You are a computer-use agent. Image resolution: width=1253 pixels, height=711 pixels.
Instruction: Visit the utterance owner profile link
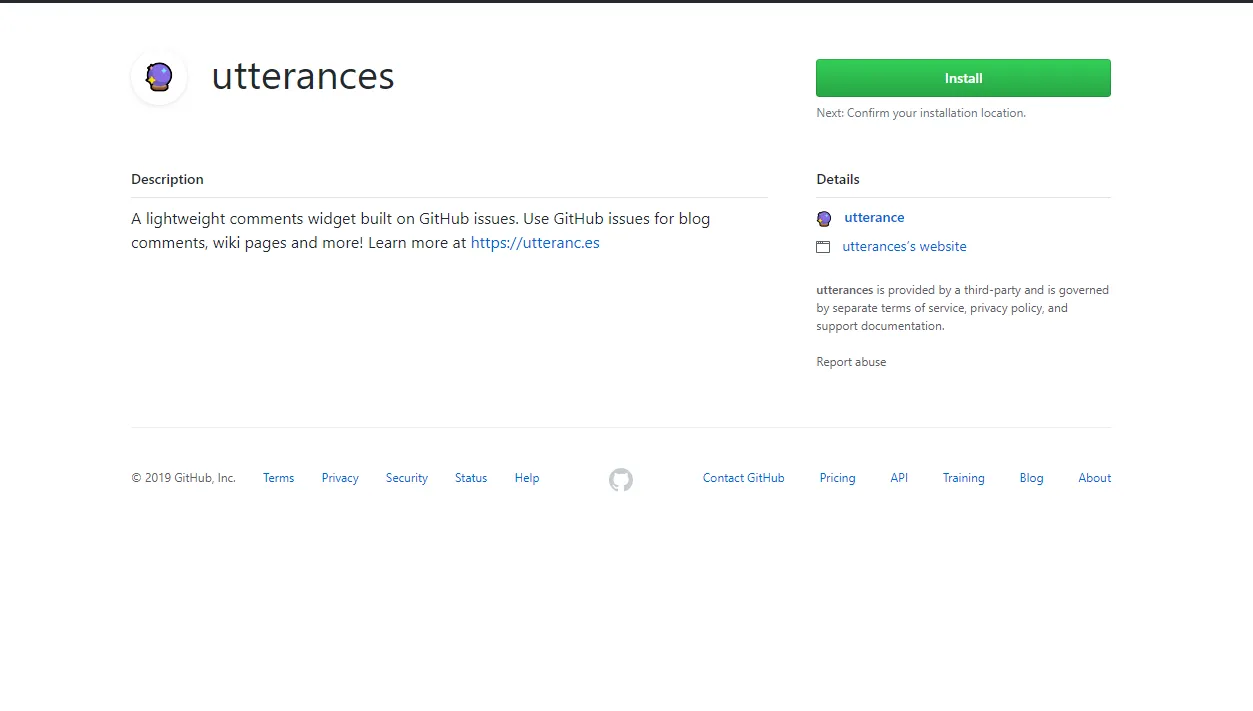point(874,217)
